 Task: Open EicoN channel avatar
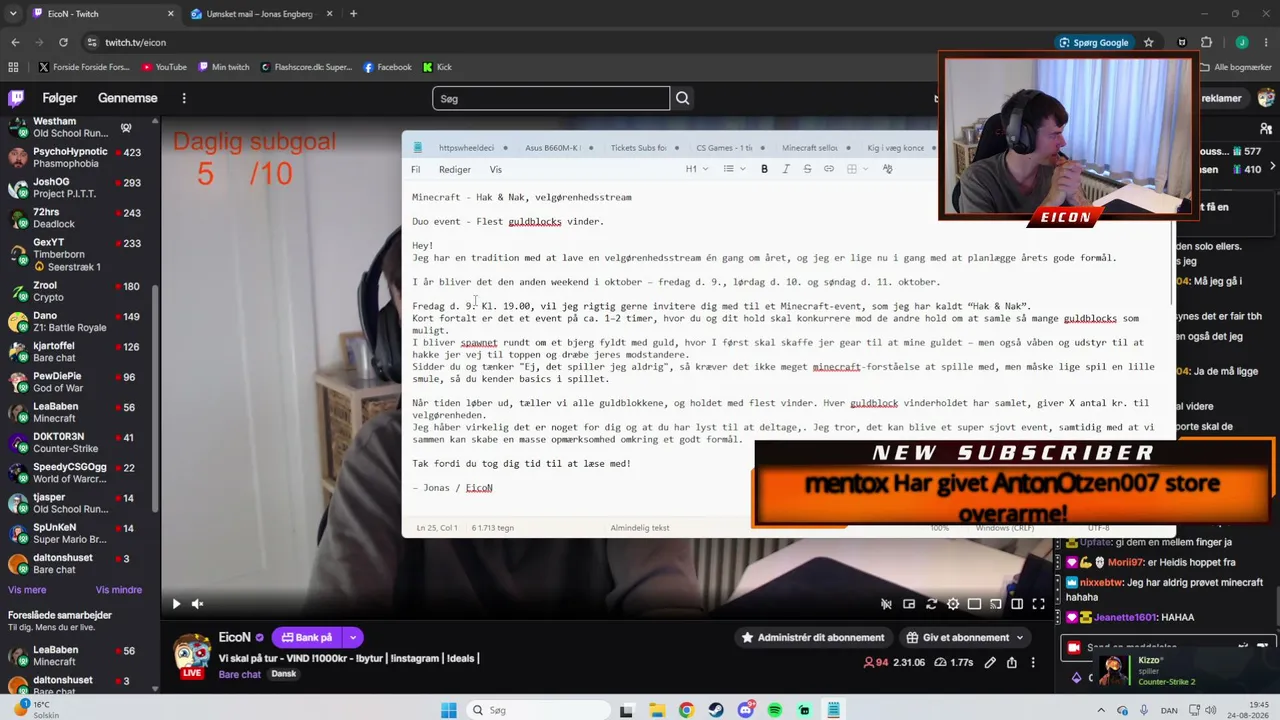pyautogui.click(x=192, y=655)
